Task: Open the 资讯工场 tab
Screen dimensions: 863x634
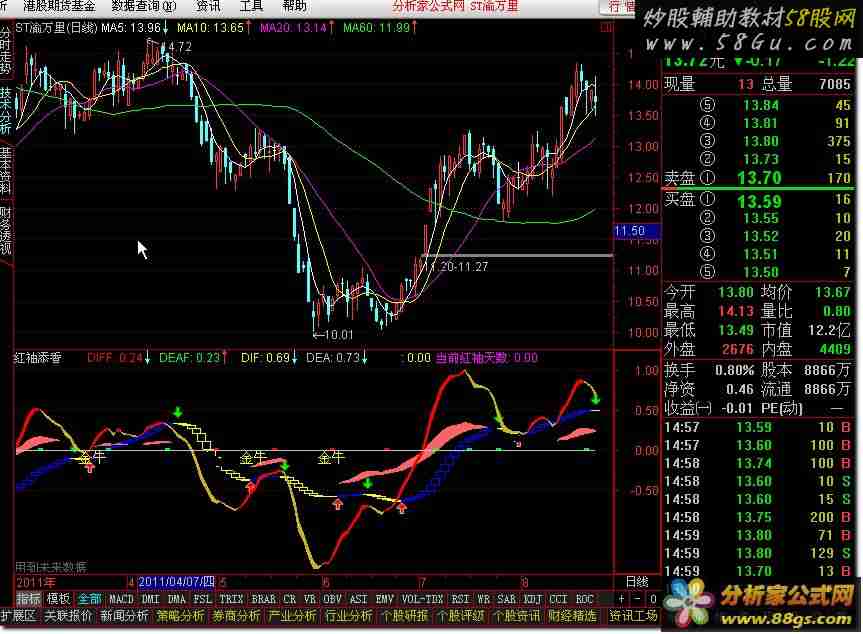Action: [633, 616]
